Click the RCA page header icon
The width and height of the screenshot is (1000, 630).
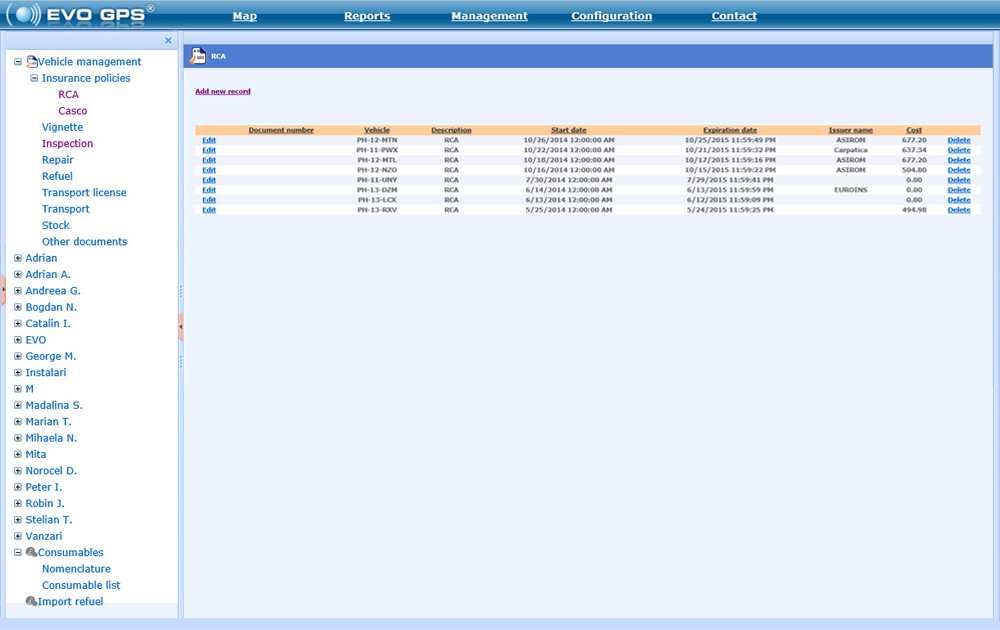point(198,57)
